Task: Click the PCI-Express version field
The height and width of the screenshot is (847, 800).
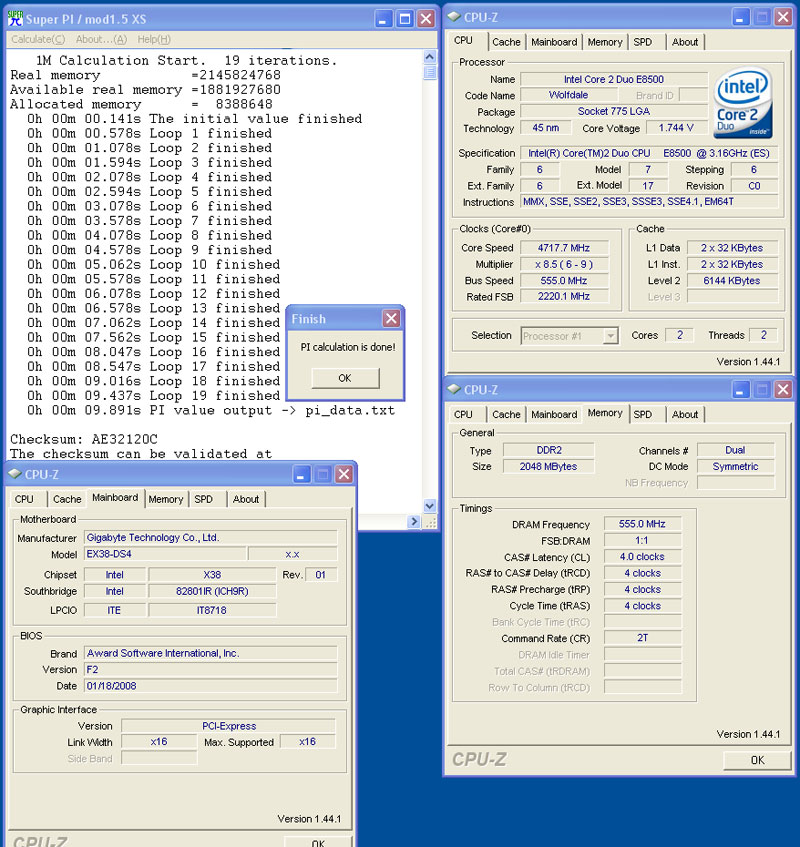Action: pyautogui.click(x=228, y=726)
